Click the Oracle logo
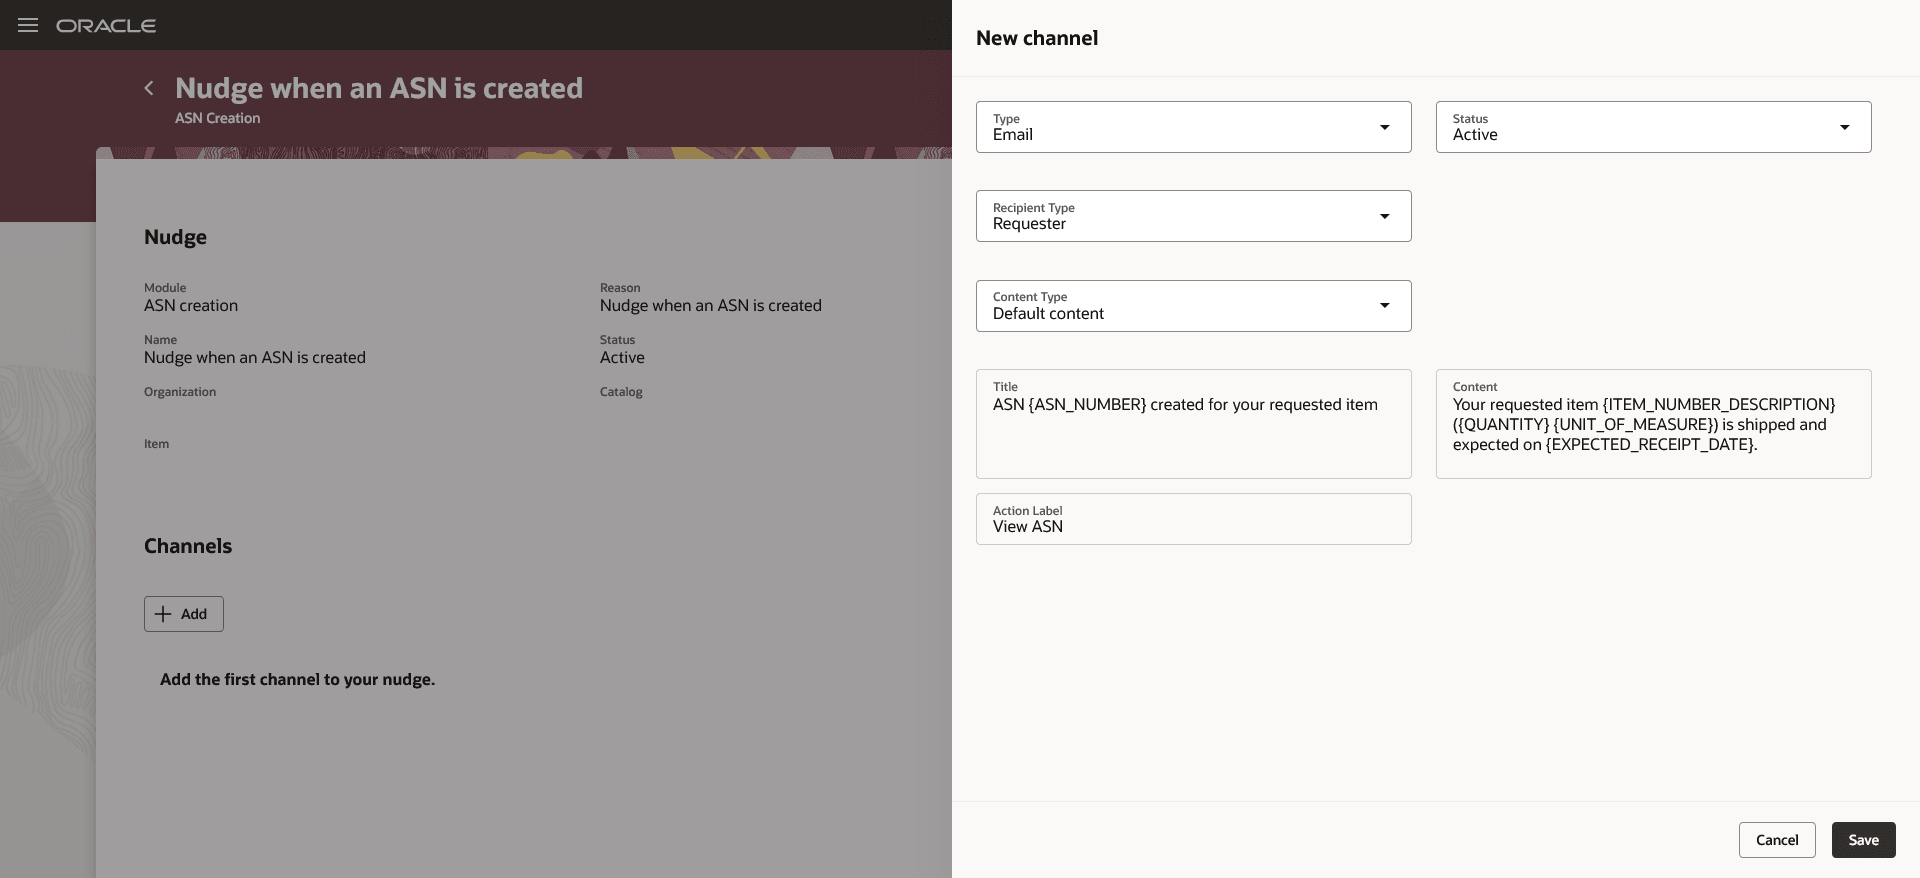This screenshot has height=878, width=1920. (106, 25)
